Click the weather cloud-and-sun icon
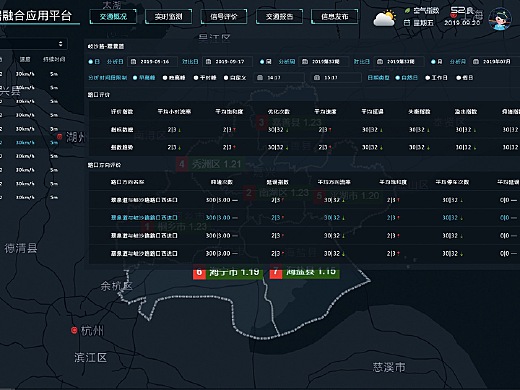520x390 pixels. click(384, 19)
